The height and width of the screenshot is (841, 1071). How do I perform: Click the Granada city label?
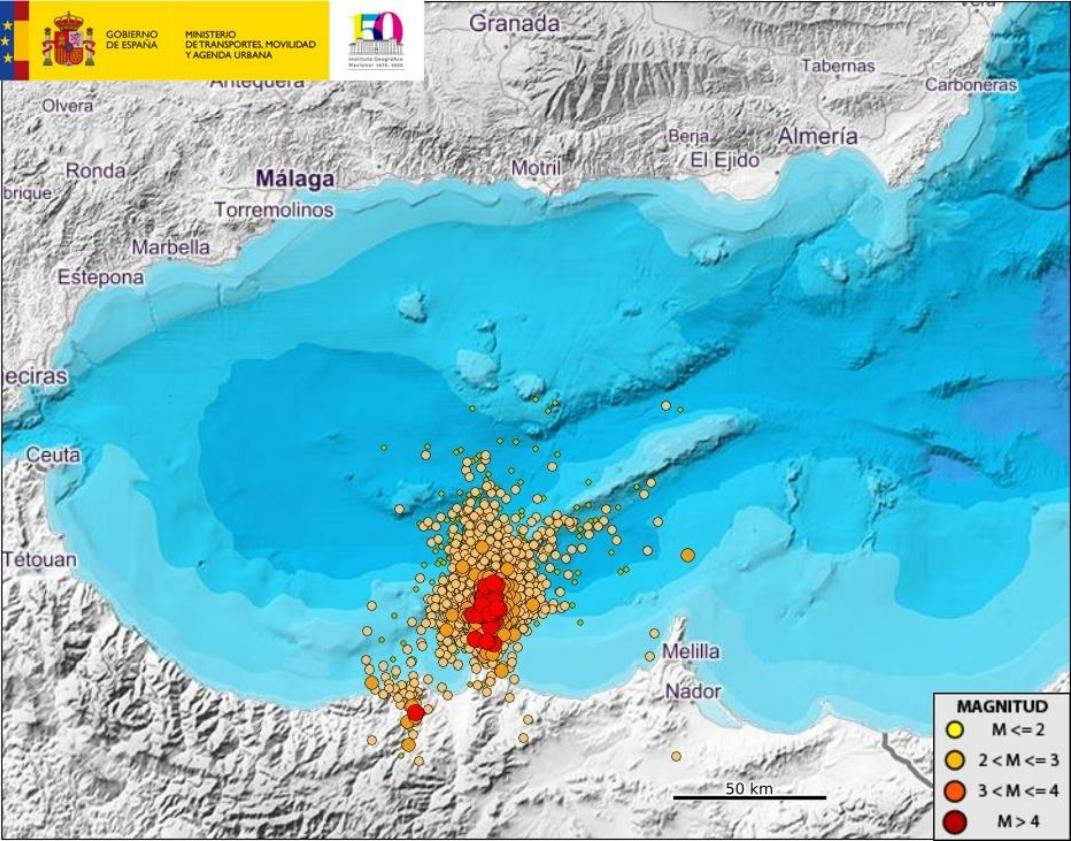coord(514,22)
